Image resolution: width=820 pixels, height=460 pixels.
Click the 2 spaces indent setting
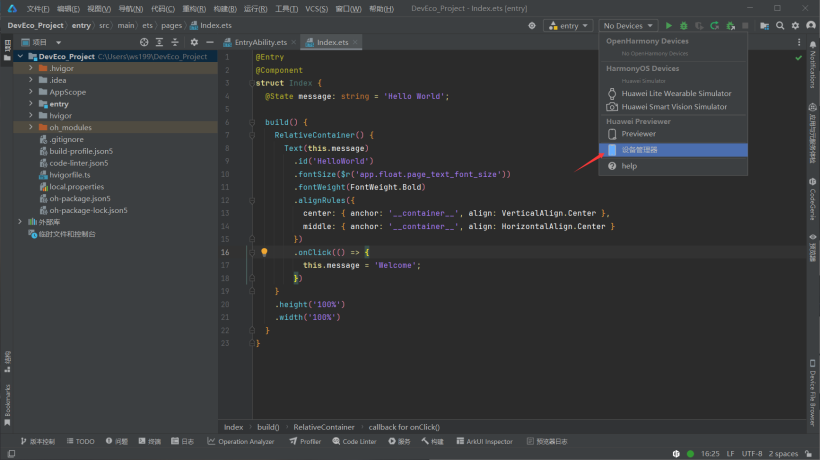(x=783, y=454)
